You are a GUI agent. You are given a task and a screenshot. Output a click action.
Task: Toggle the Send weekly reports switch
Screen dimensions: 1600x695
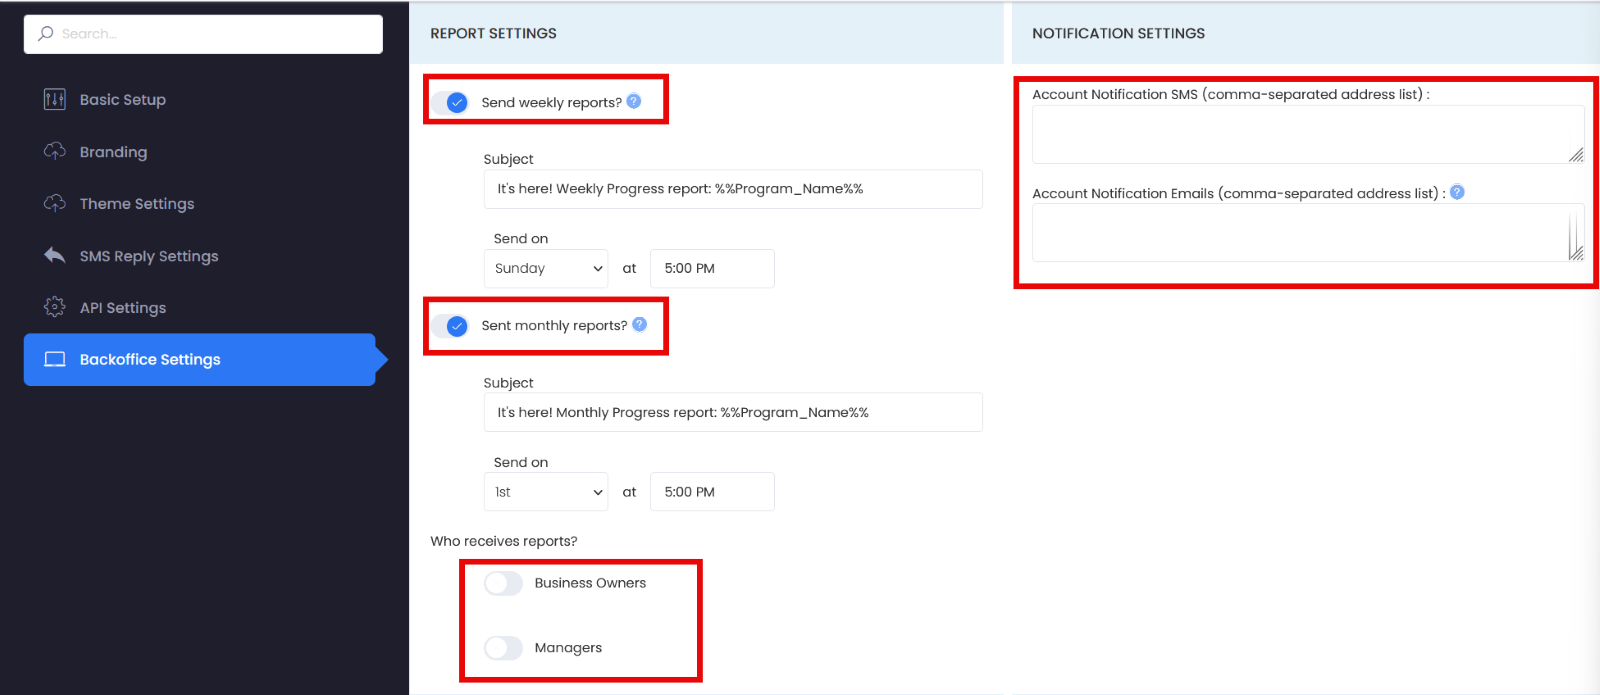[451, 102]
